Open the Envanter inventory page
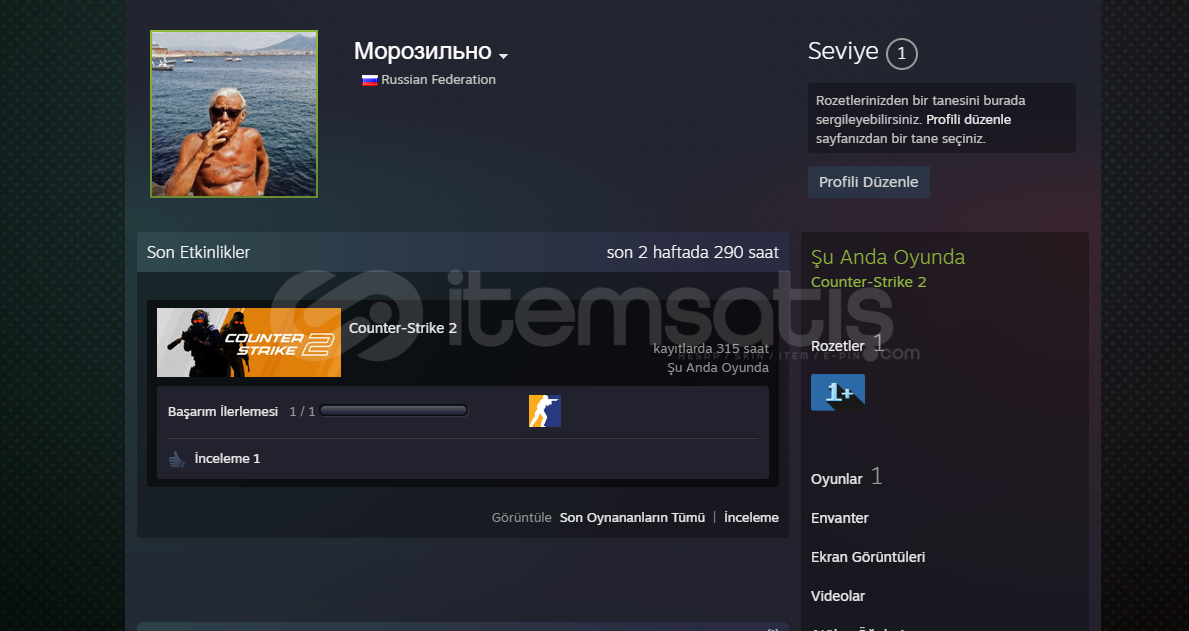 pos(839,518)
